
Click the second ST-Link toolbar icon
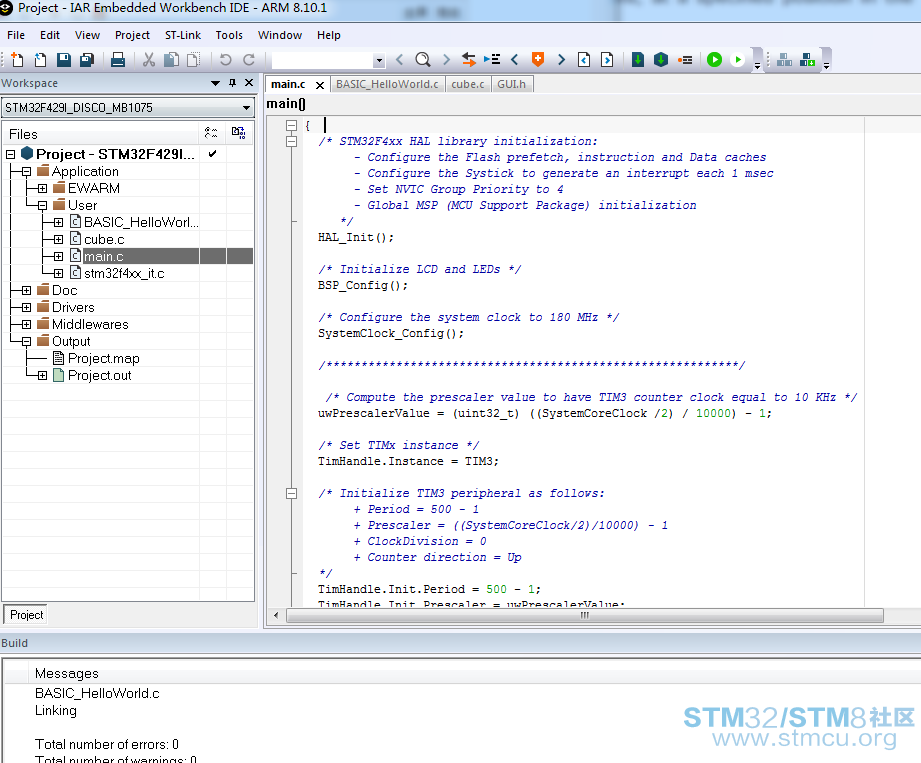(x=808, y=60)
